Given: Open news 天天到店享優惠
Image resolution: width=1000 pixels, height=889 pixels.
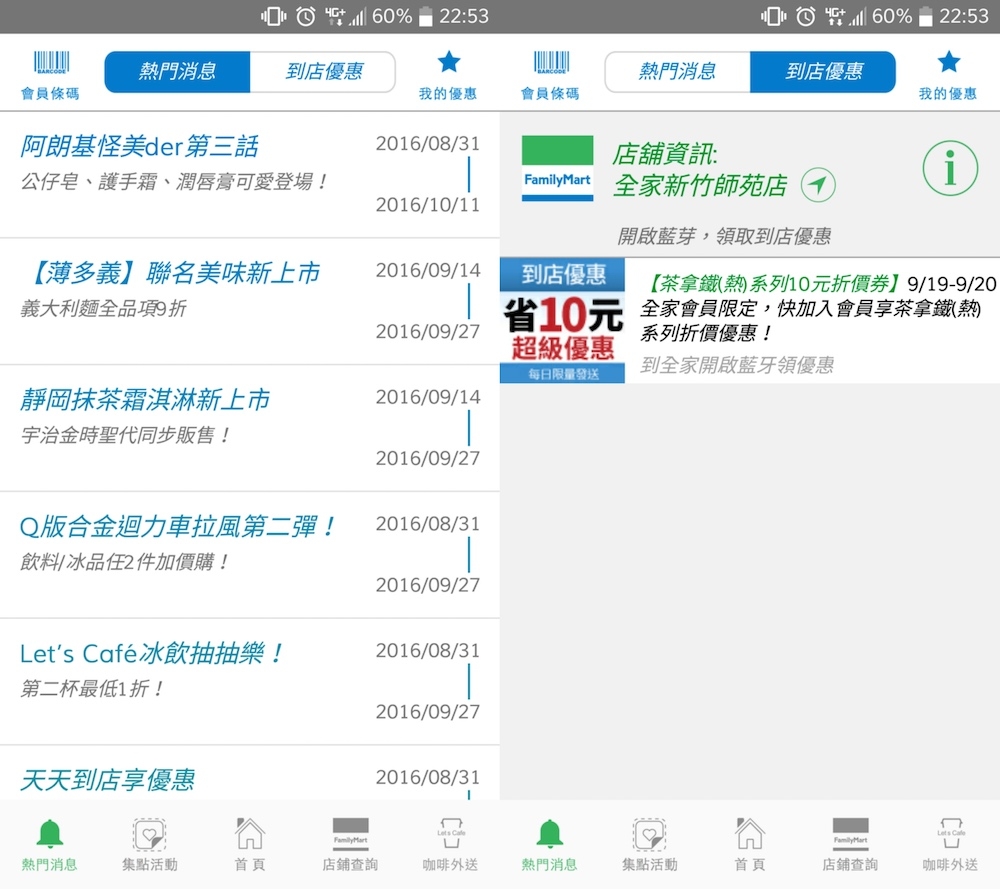Looking at the screenshot, I should [x=249, y=774].
